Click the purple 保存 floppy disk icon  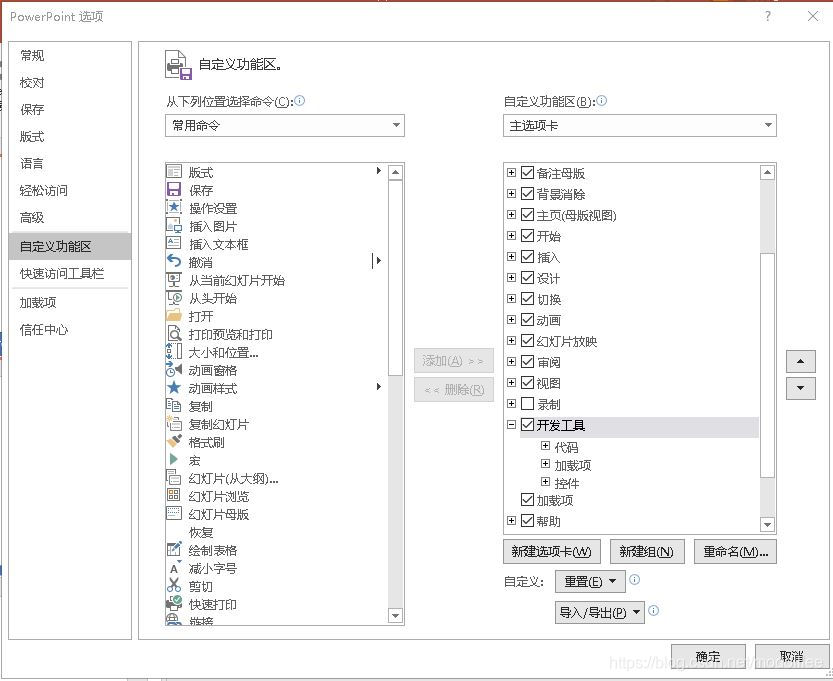(x=174, y=190)
